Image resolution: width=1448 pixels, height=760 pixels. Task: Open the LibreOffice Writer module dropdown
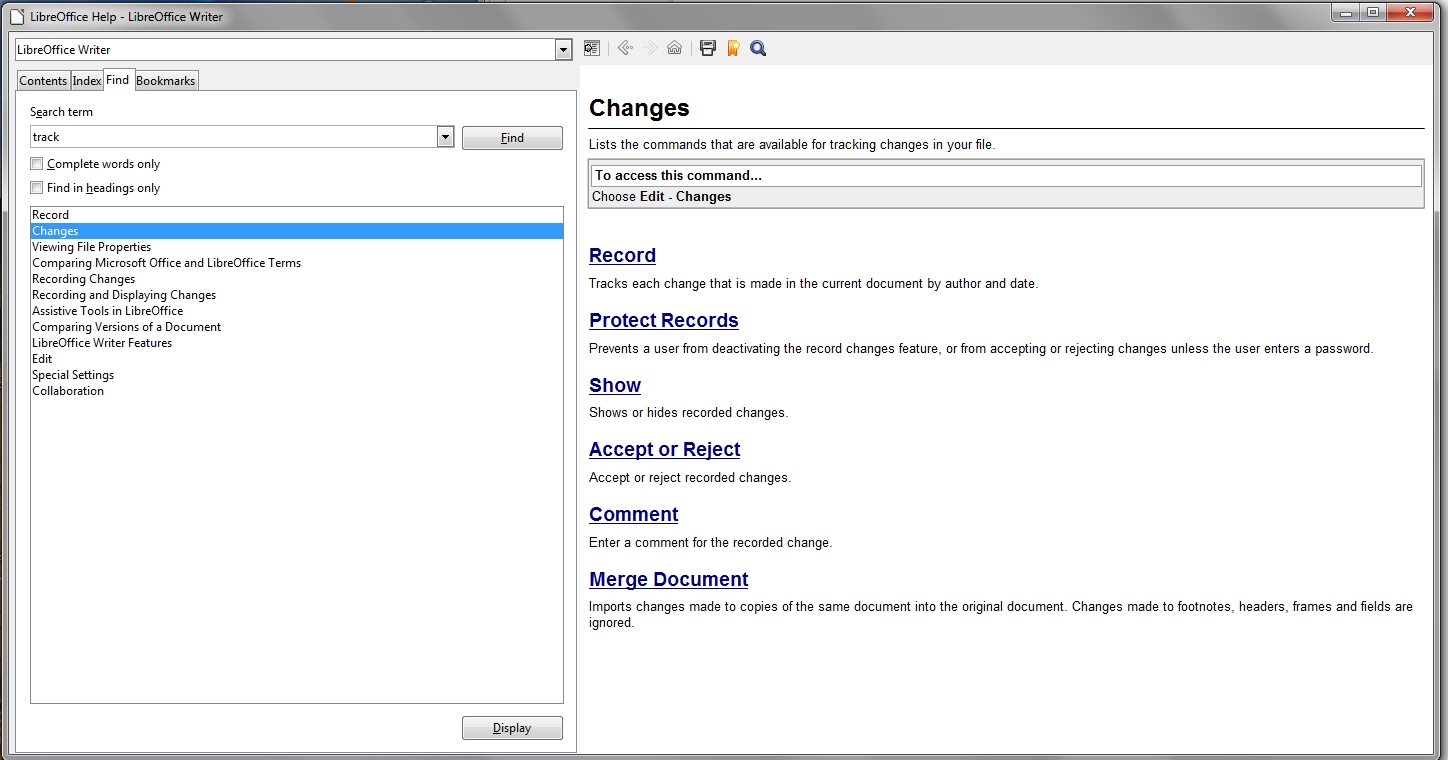click(x=564, y=50)
